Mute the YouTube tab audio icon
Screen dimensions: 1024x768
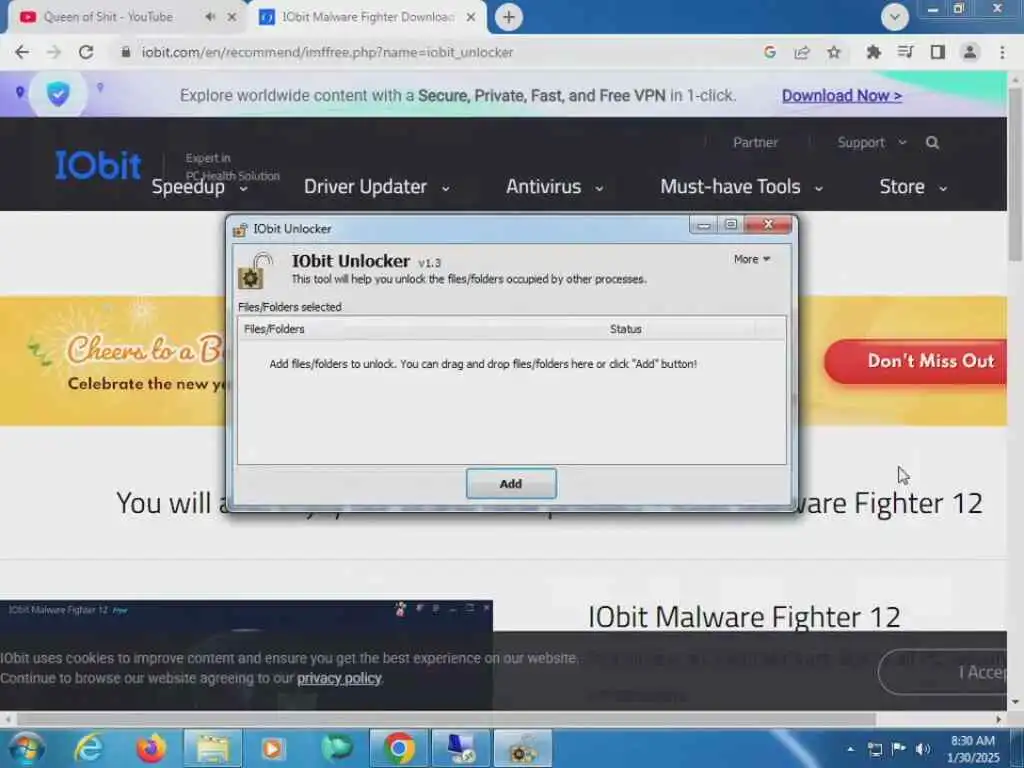point(210,17)
